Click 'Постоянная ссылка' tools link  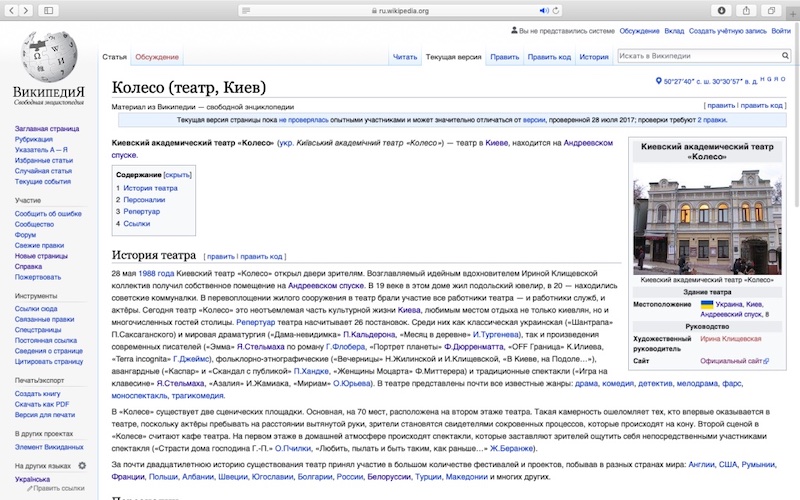point(46,340)
